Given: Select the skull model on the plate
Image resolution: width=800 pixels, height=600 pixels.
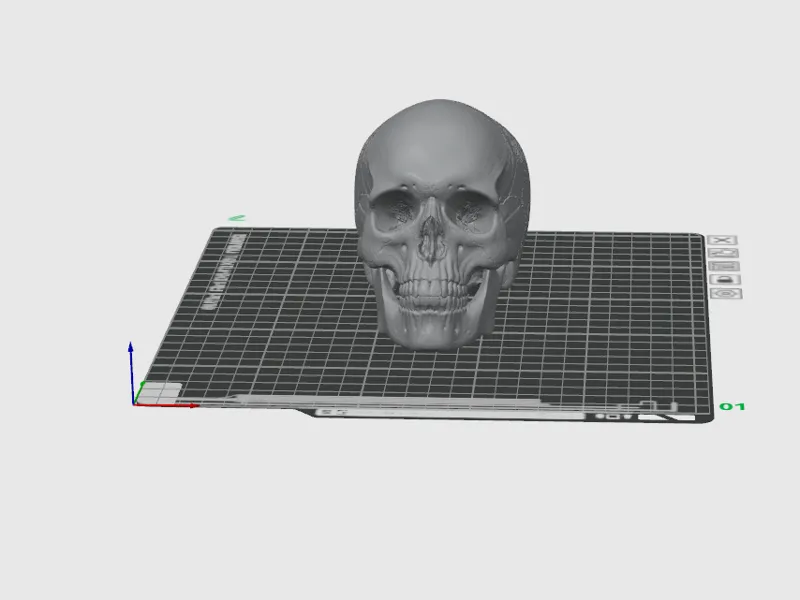Looking at the screenshot, I should (x=442, y=223).
